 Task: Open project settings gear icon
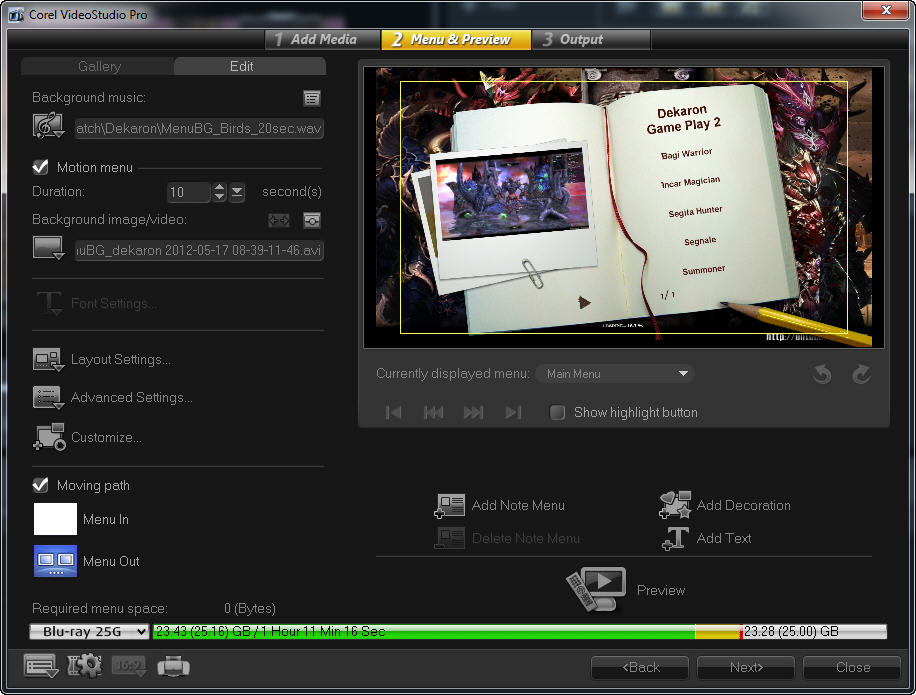84,666
